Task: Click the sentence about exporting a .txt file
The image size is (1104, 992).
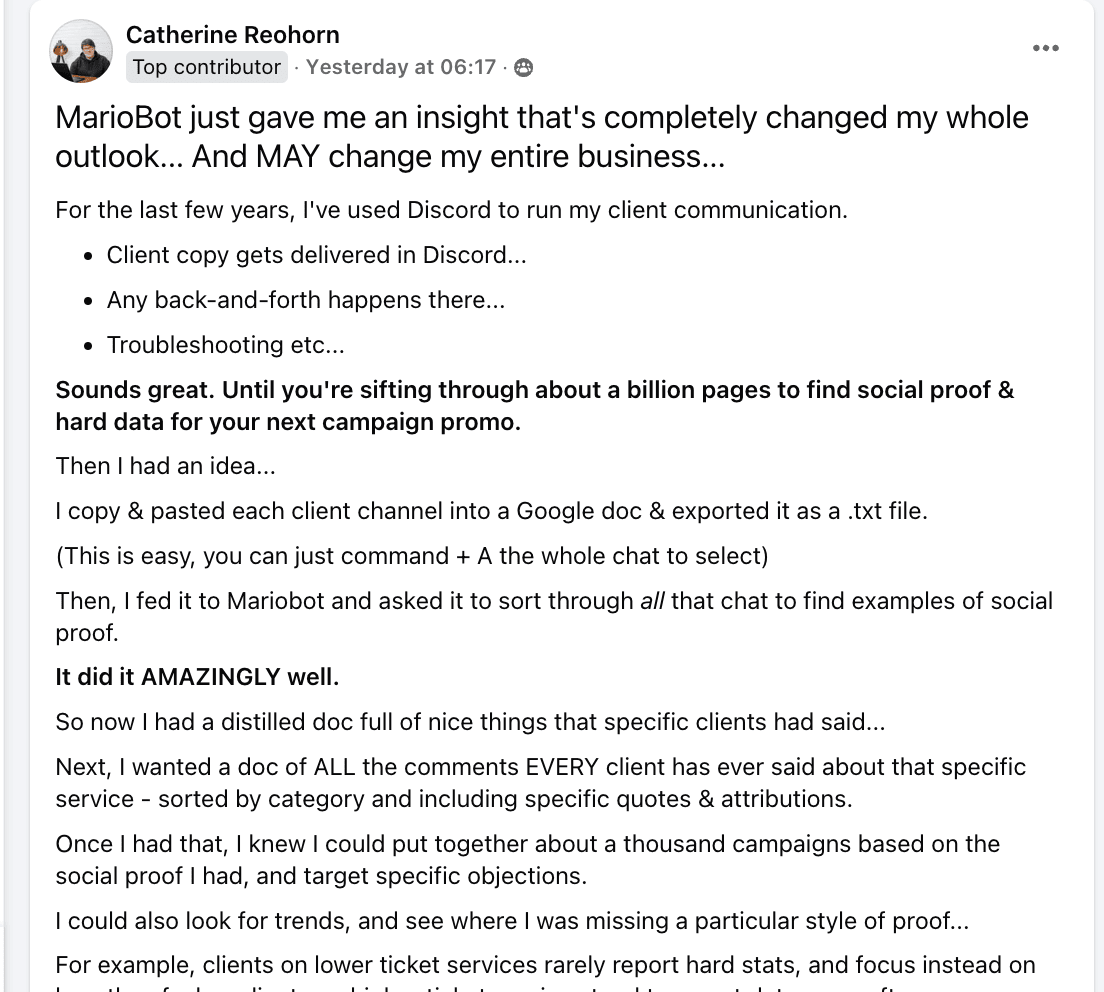Action: (x=491, y=511)
